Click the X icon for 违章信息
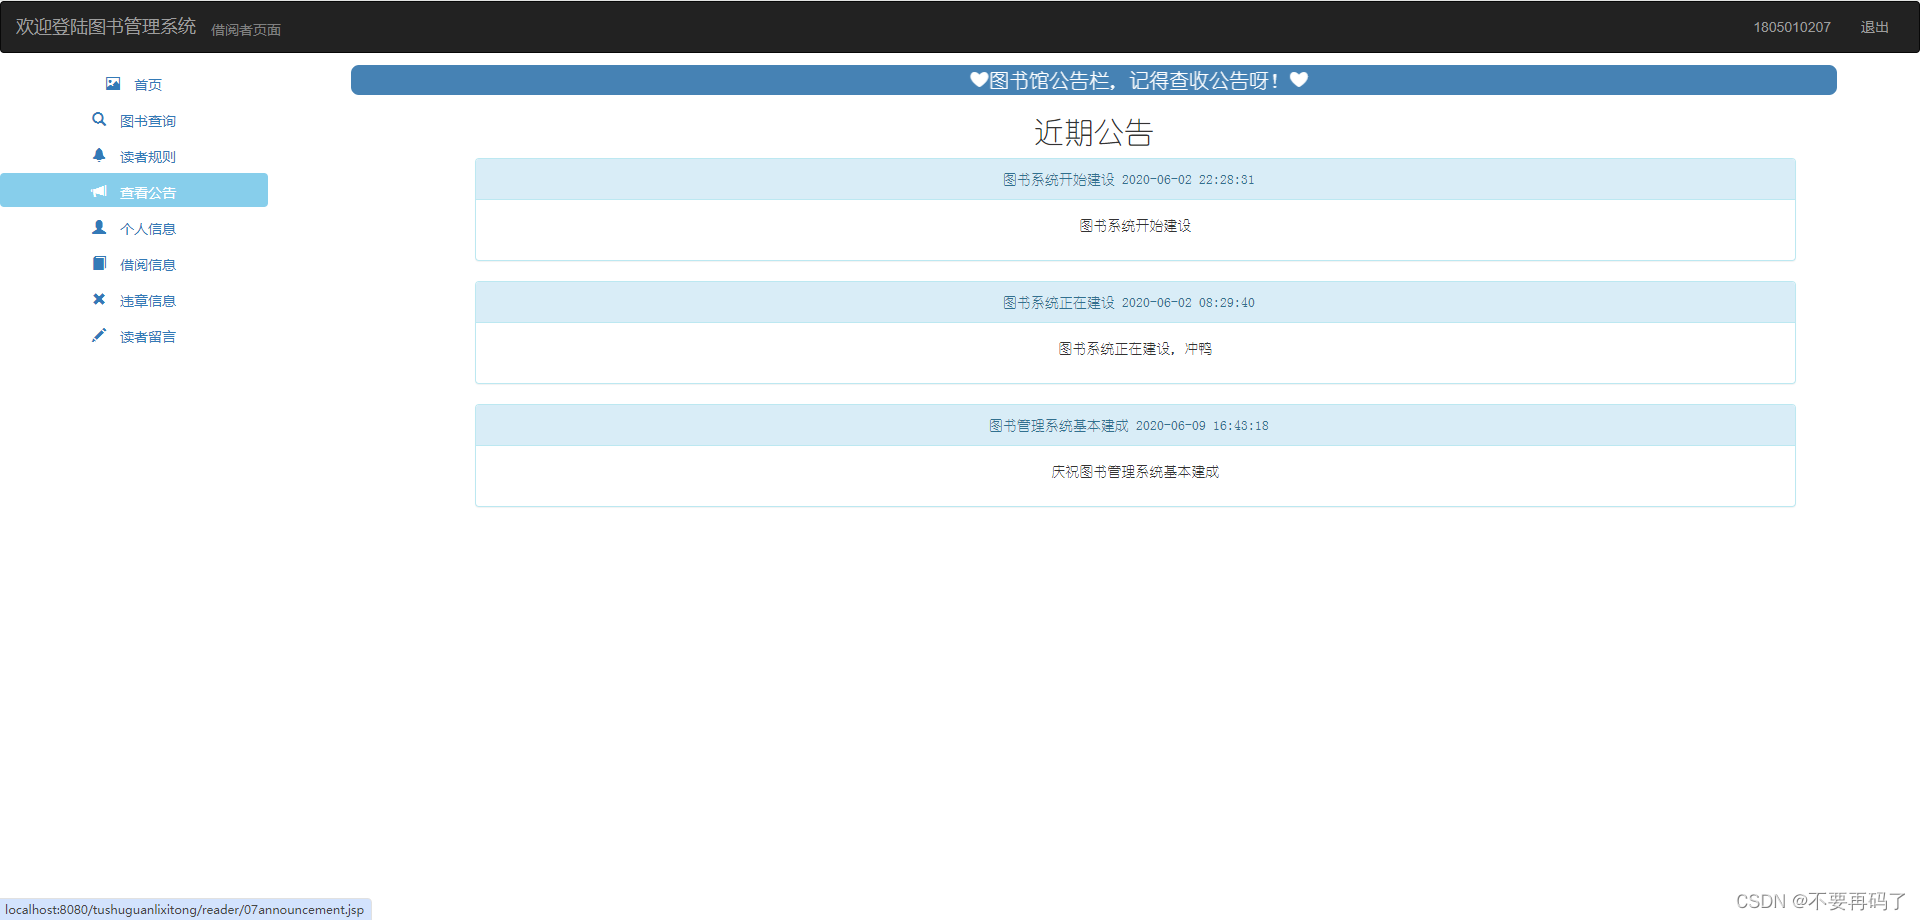This screenshot has width=1920, height=920. [x=99, y=299]
